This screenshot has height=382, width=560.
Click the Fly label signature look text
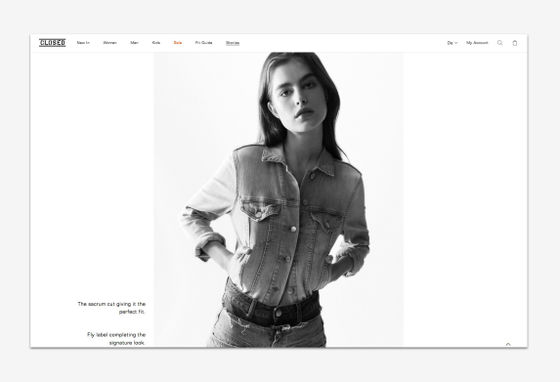tap(116, 338)
